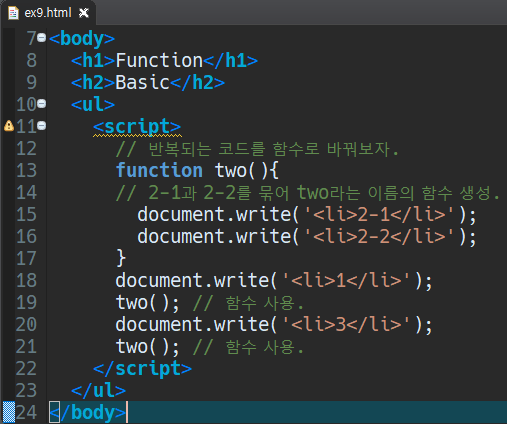Collapse the body tag fold on line 7
The image size is (507, 424).
(42, 37)
